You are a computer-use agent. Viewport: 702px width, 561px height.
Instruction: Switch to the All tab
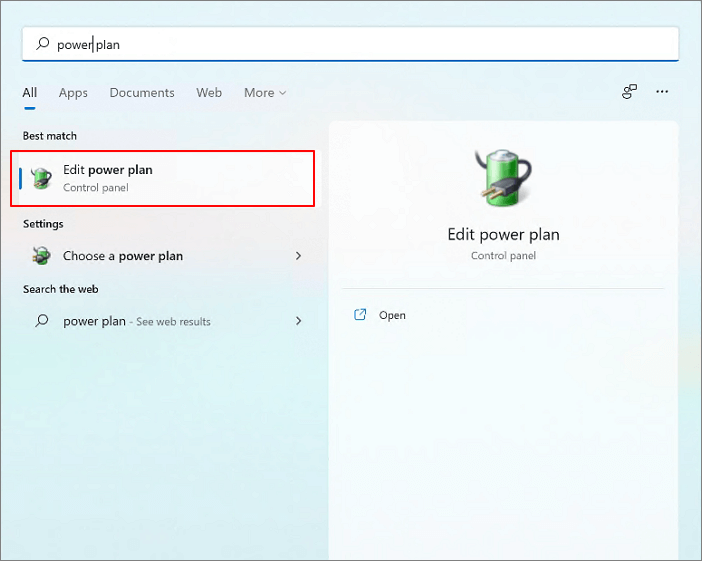pyautogui.click(x=30, y=93)
